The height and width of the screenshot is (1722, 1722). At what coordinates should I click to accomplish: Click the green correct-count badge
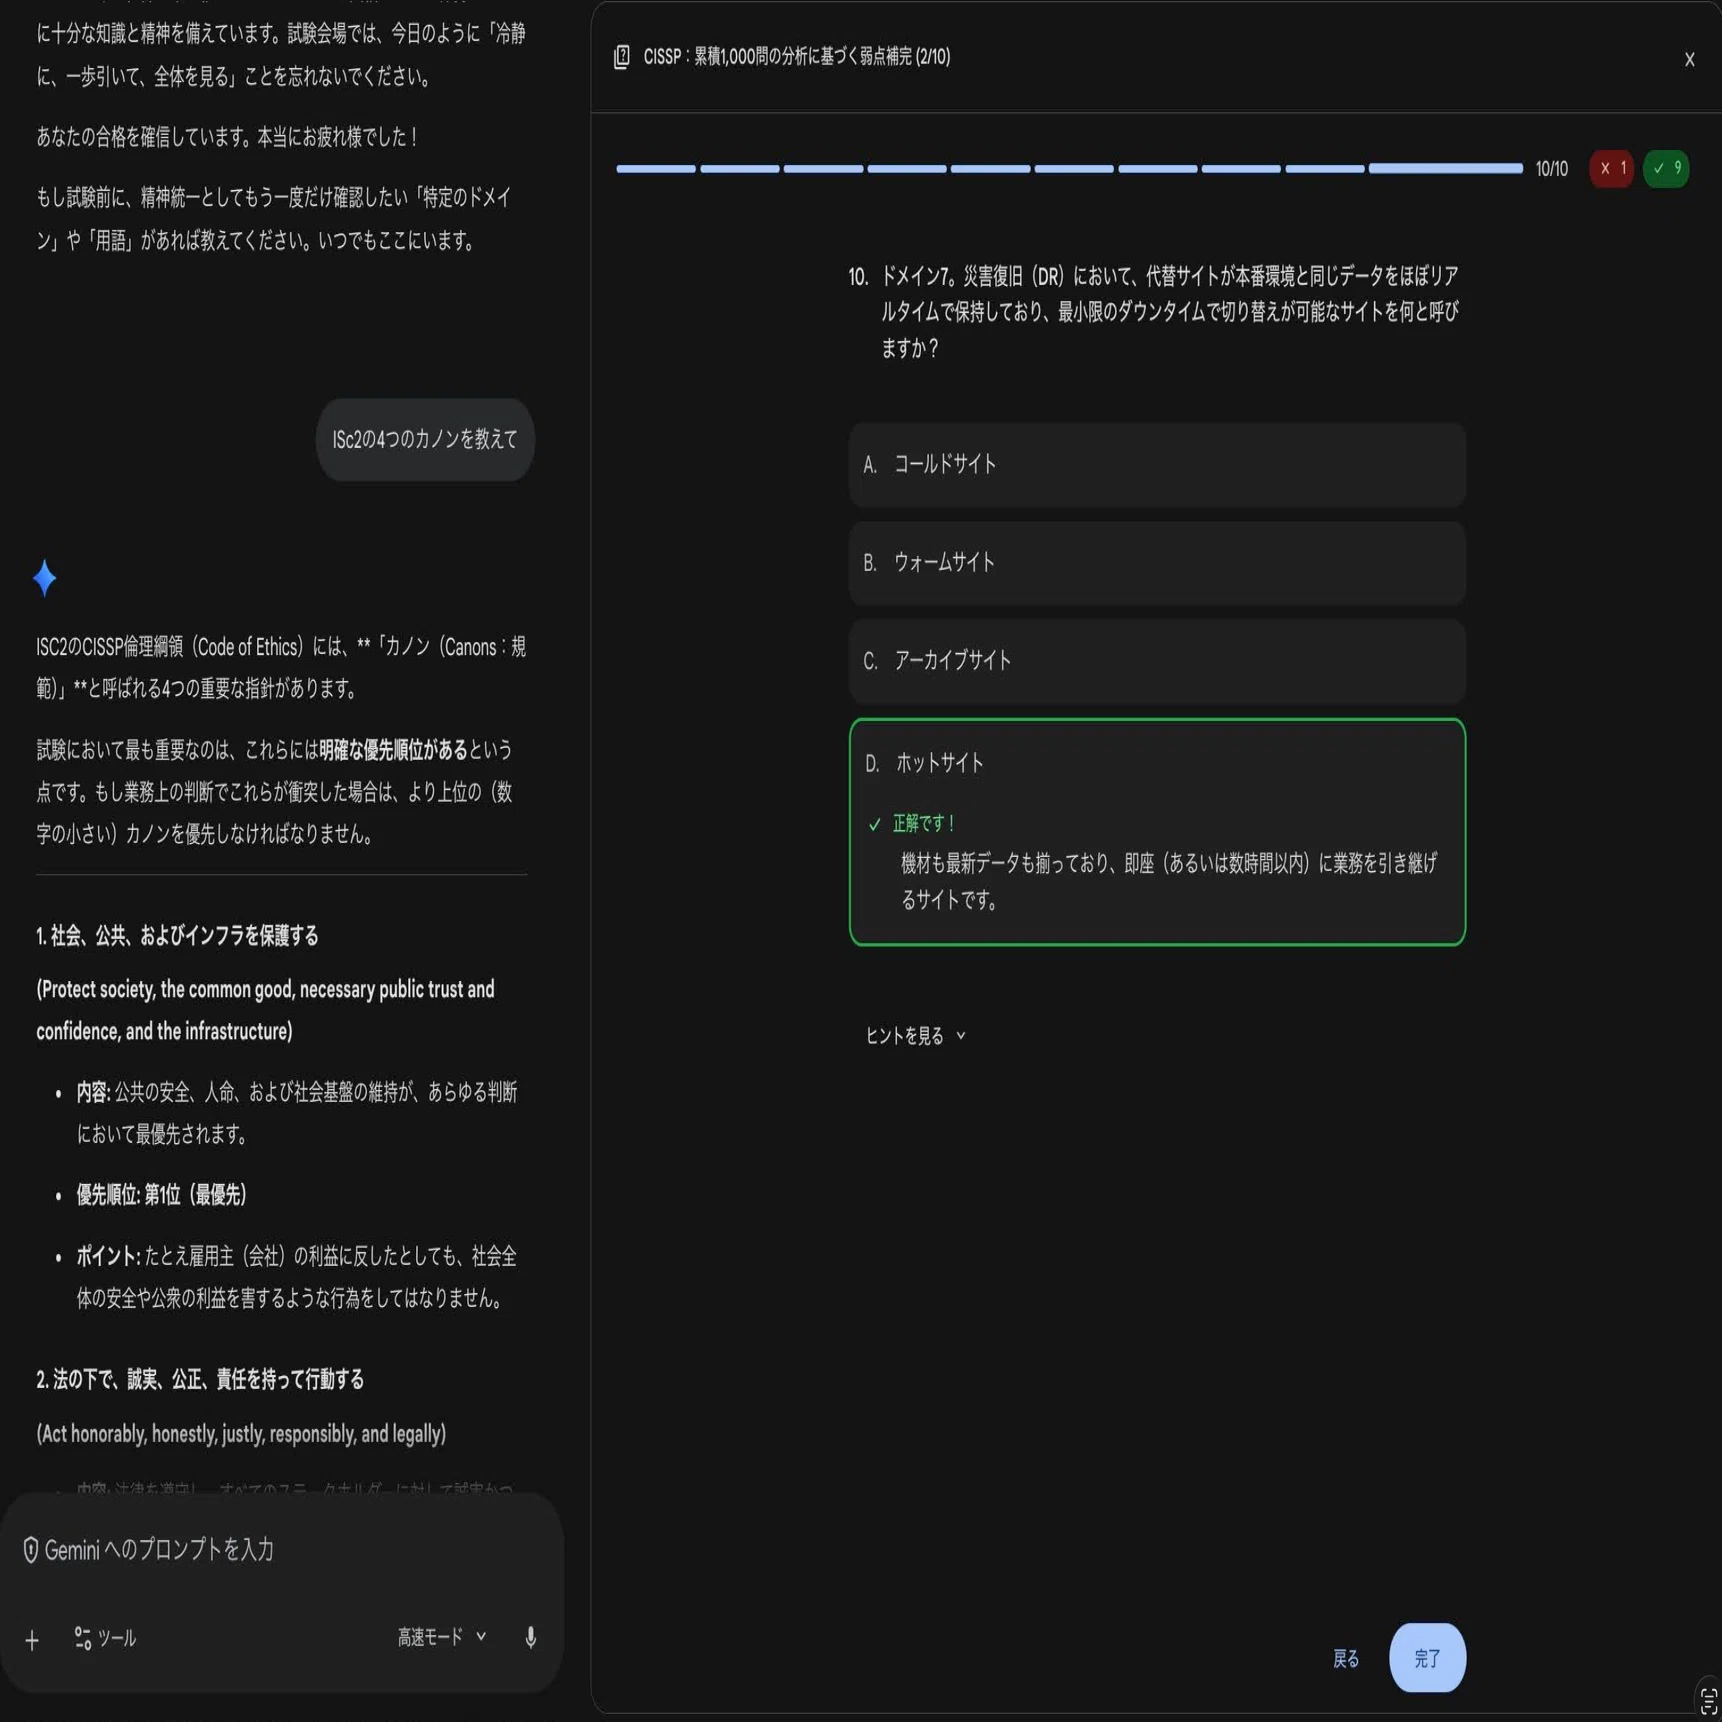tap(1666, 168)
